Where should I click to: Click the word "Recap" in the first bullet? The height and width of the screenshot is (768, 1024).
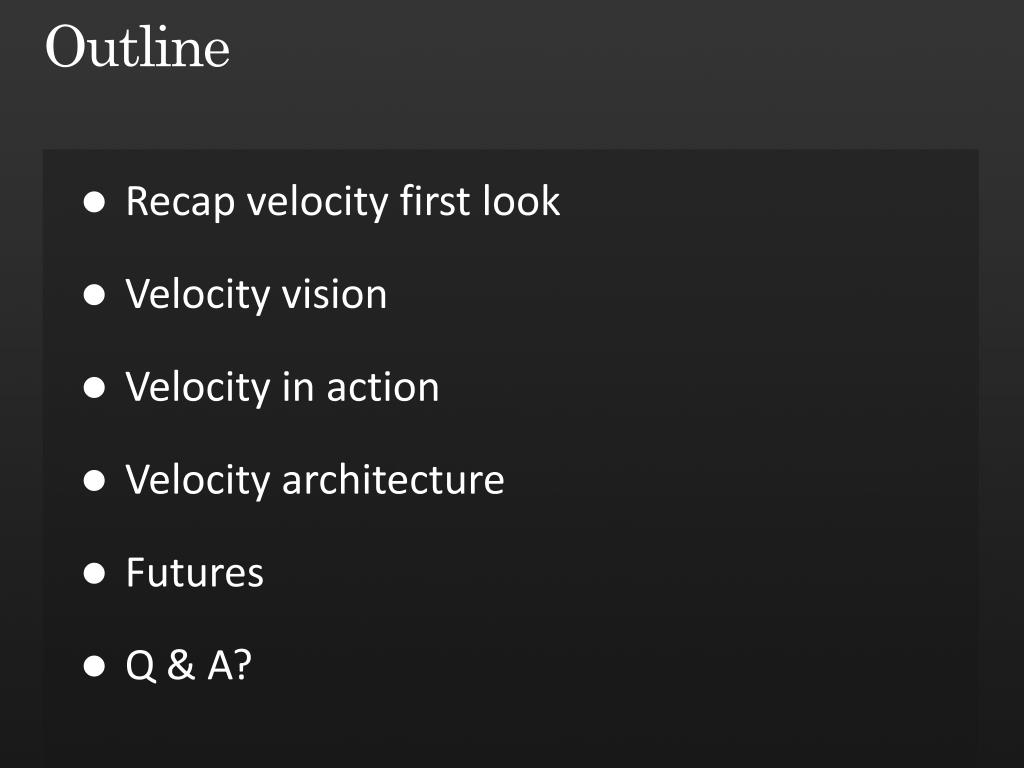[180, 202]
